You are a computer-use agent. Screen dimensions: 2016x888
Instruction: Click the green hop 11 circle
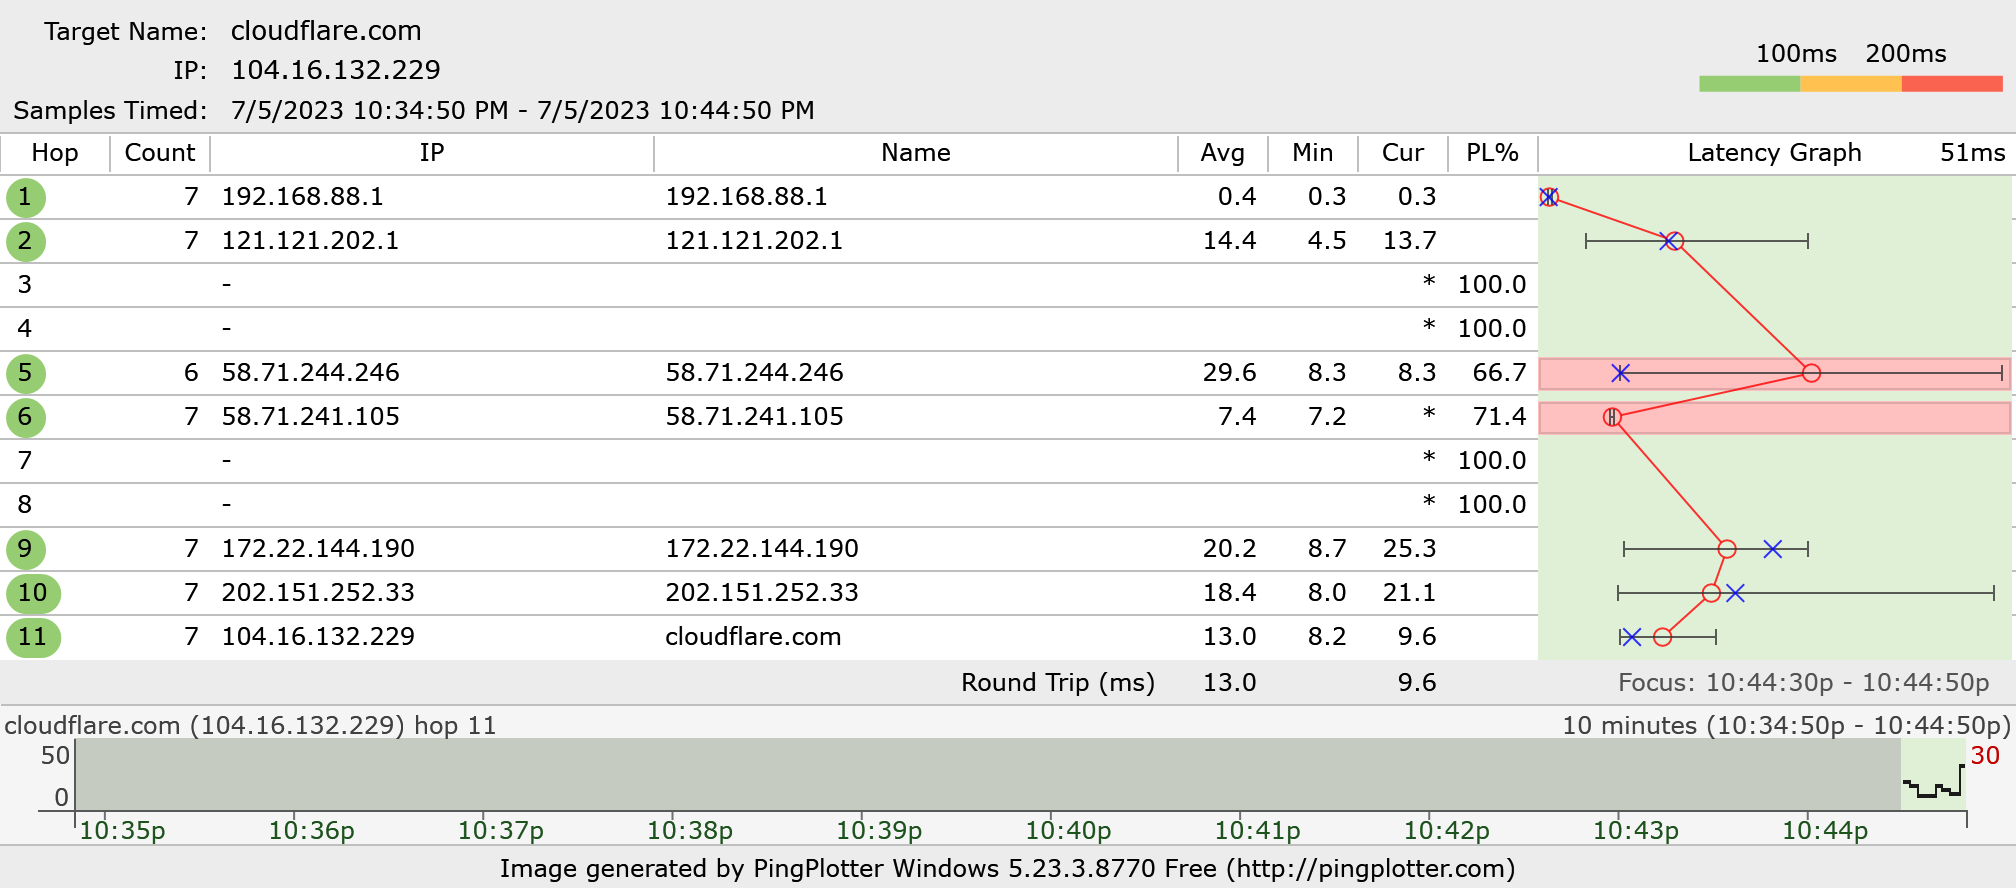point(33,637)
